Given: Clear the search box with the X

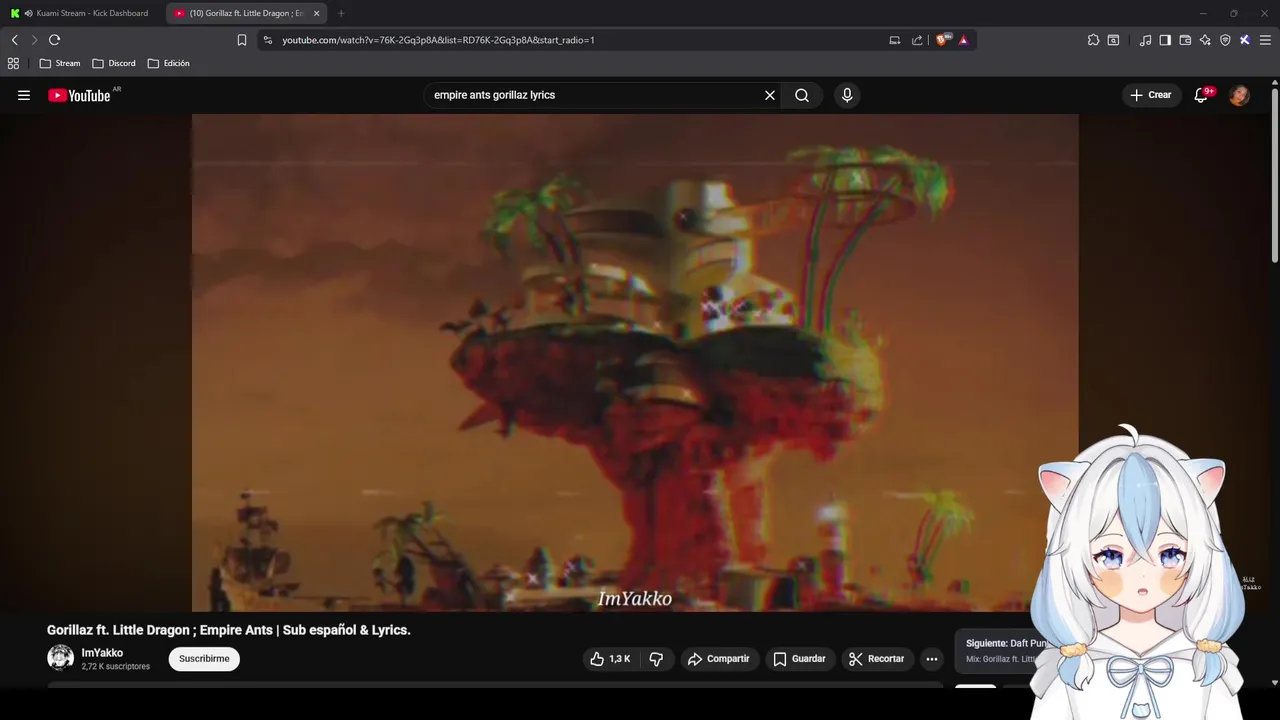Looking at the screenshot, I should point(770,95).
